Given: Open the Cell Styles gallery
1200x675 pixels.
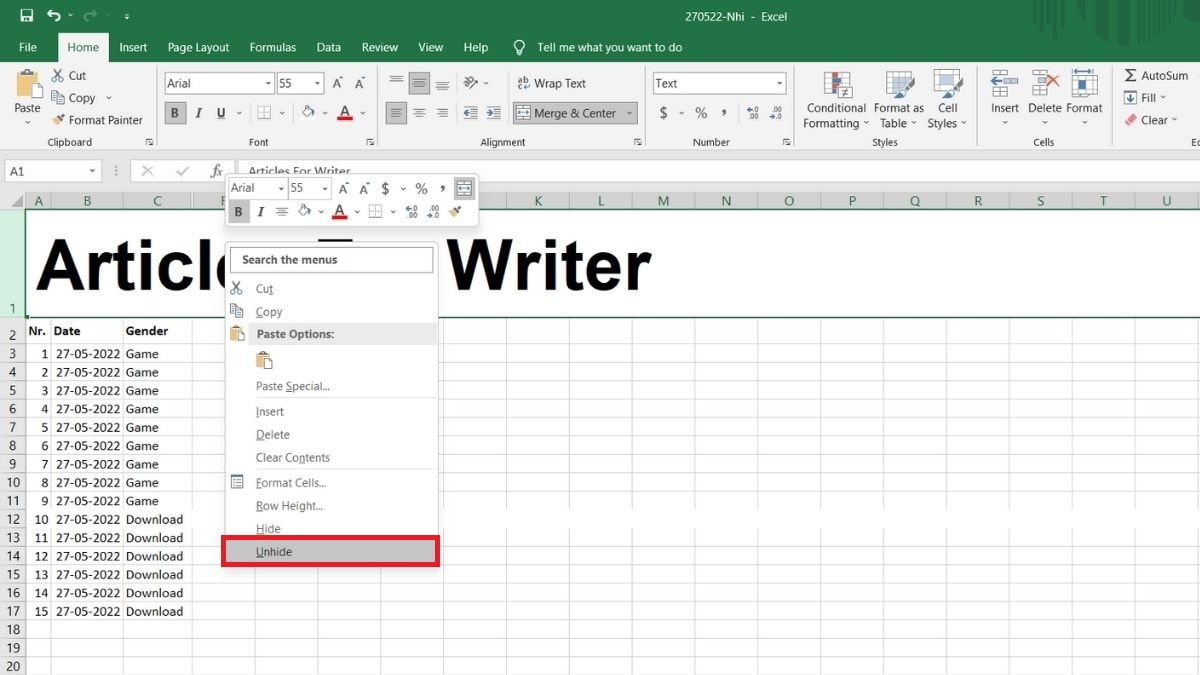Looking at the screenshot, I should coord(947,99).
